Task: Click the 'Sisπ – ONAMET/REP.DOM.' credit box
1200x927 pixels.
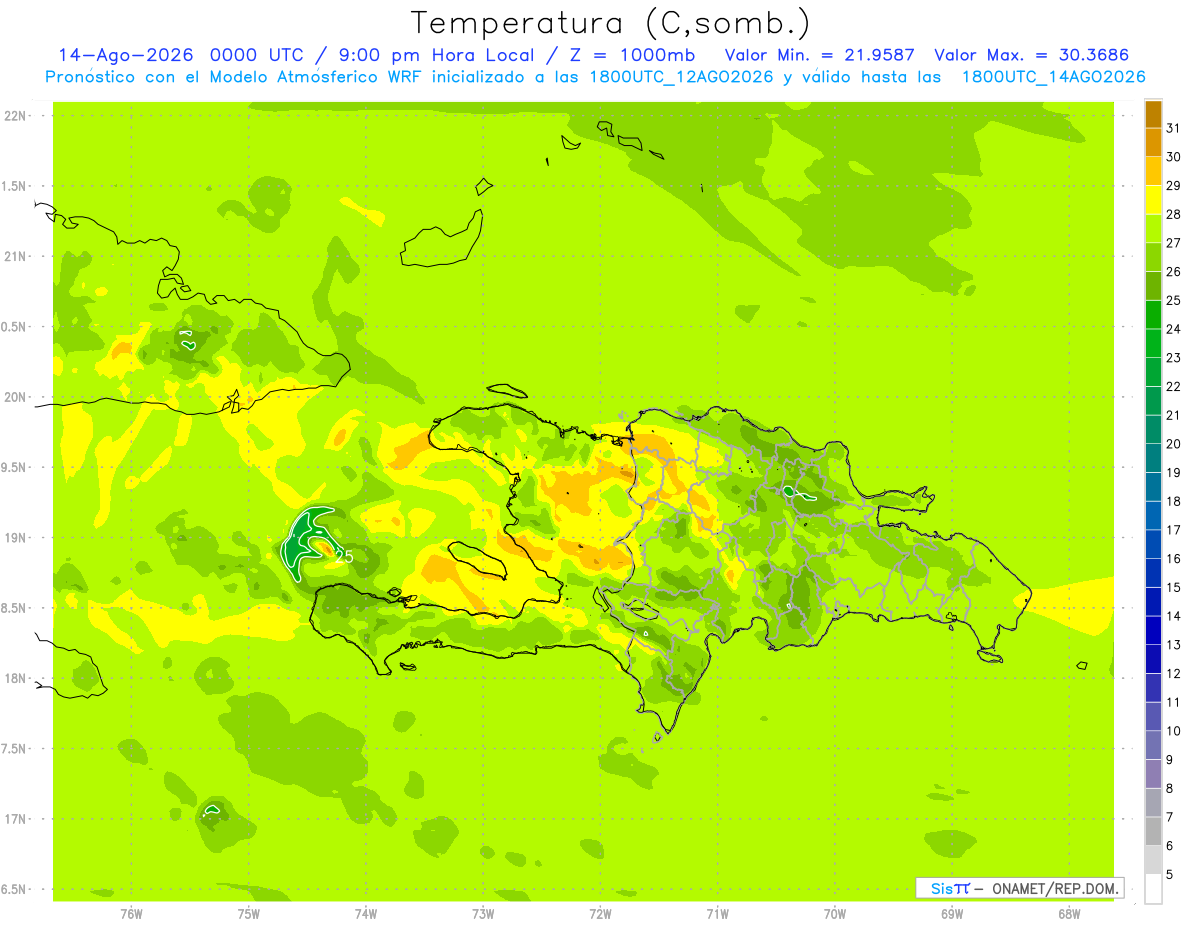Action: (1019, 888)
